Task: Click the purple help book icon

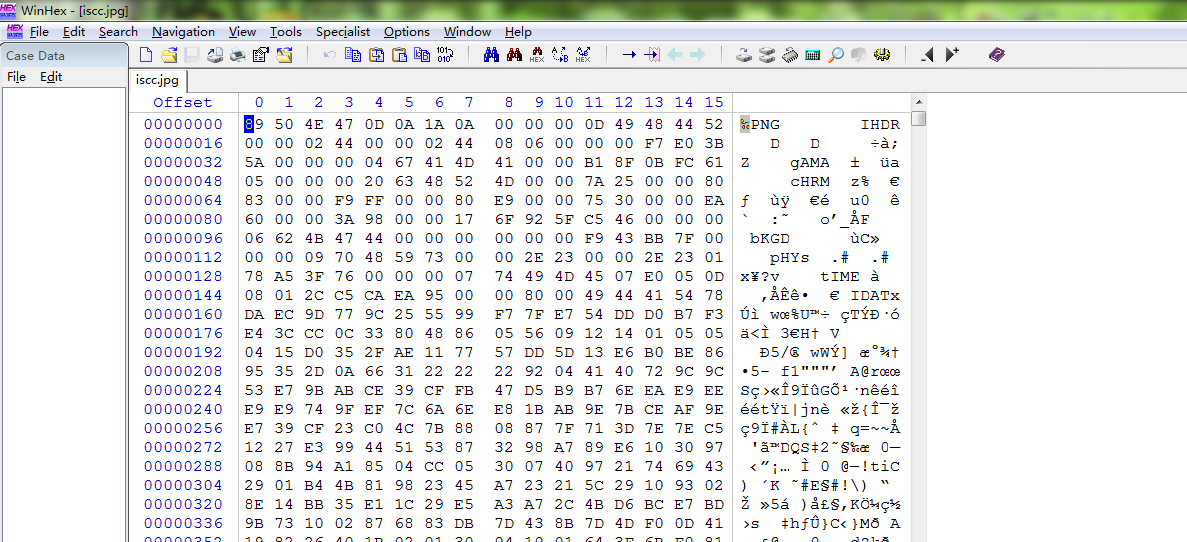Action: click(x=996, y=55)
